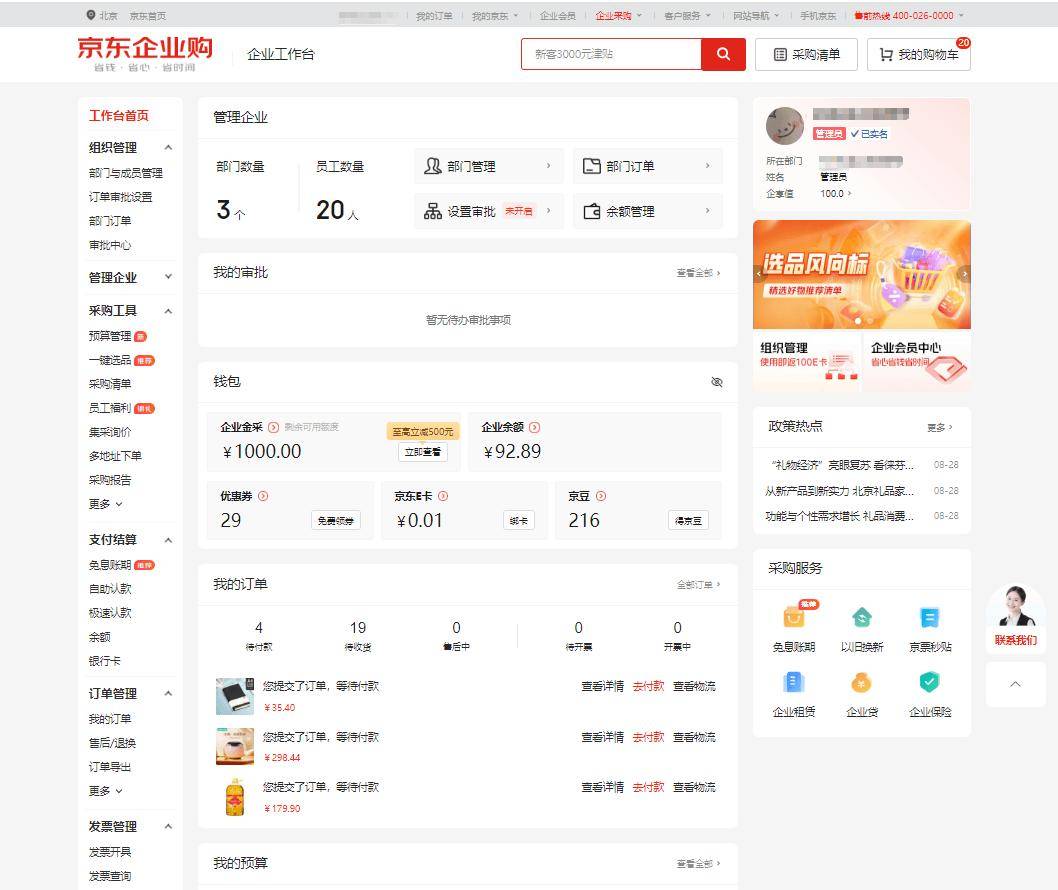
Task: Click 得京豆 button
Action: pyautogui.click(x=688, y=520)
